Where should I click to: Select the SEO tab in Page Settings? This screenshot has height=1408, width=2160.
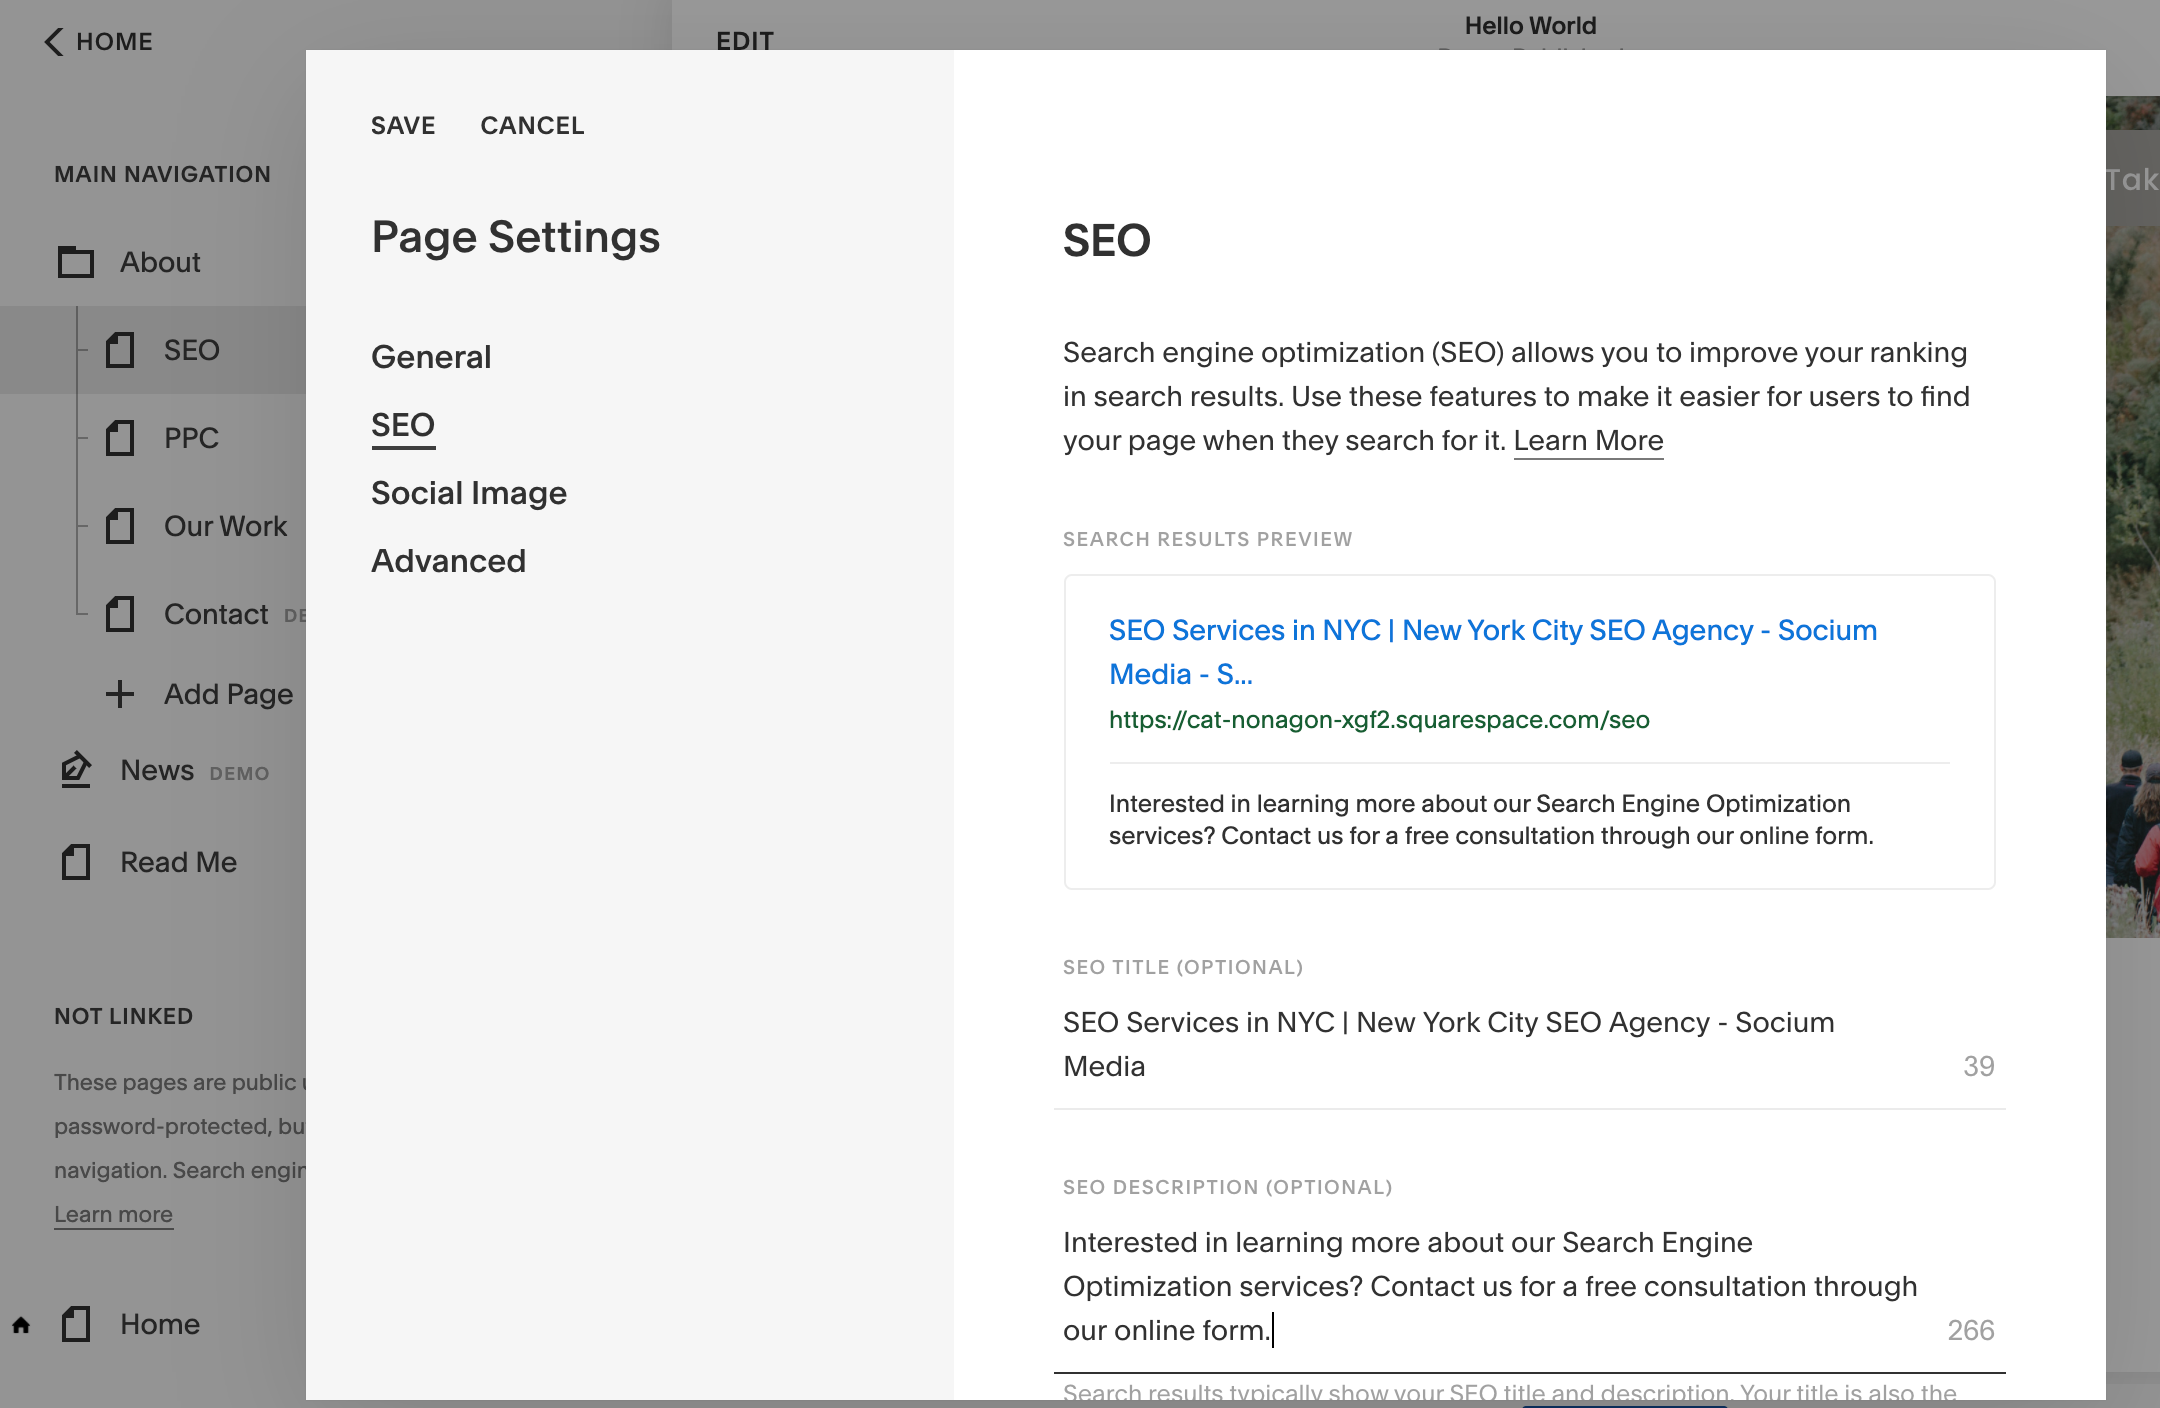pos(403,425)
